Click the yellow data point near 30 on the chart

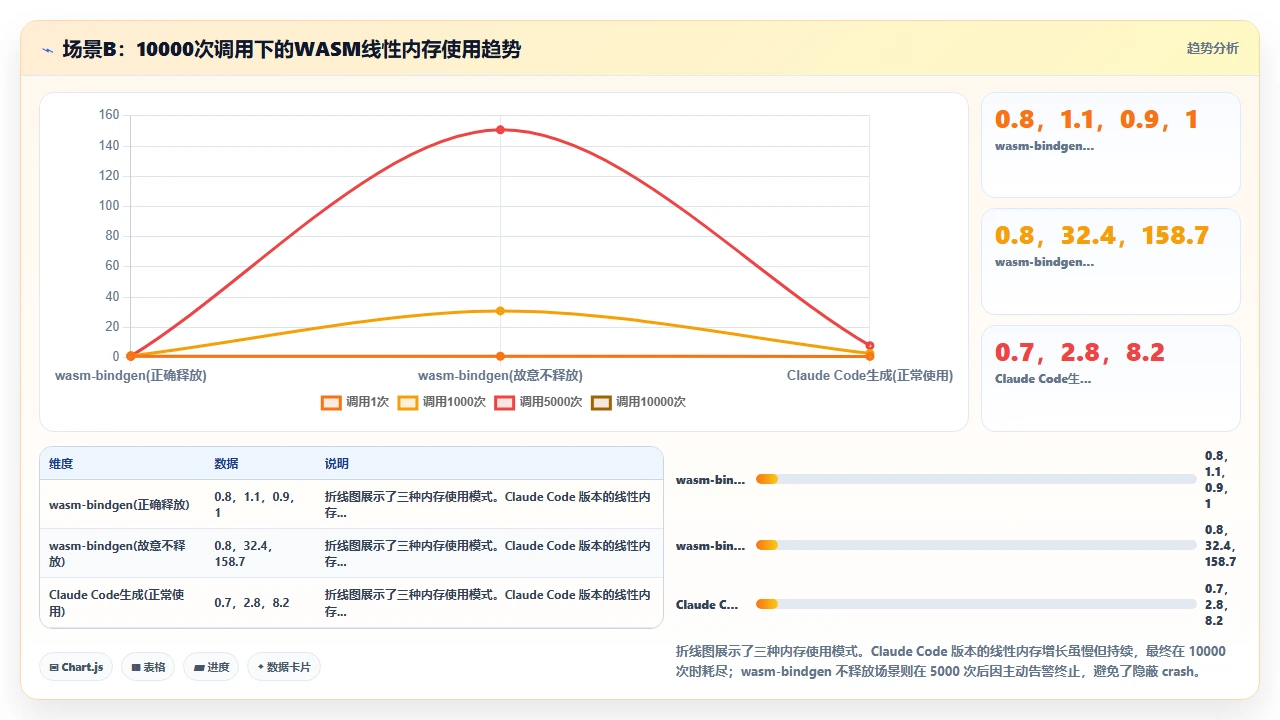click(500, 311)
